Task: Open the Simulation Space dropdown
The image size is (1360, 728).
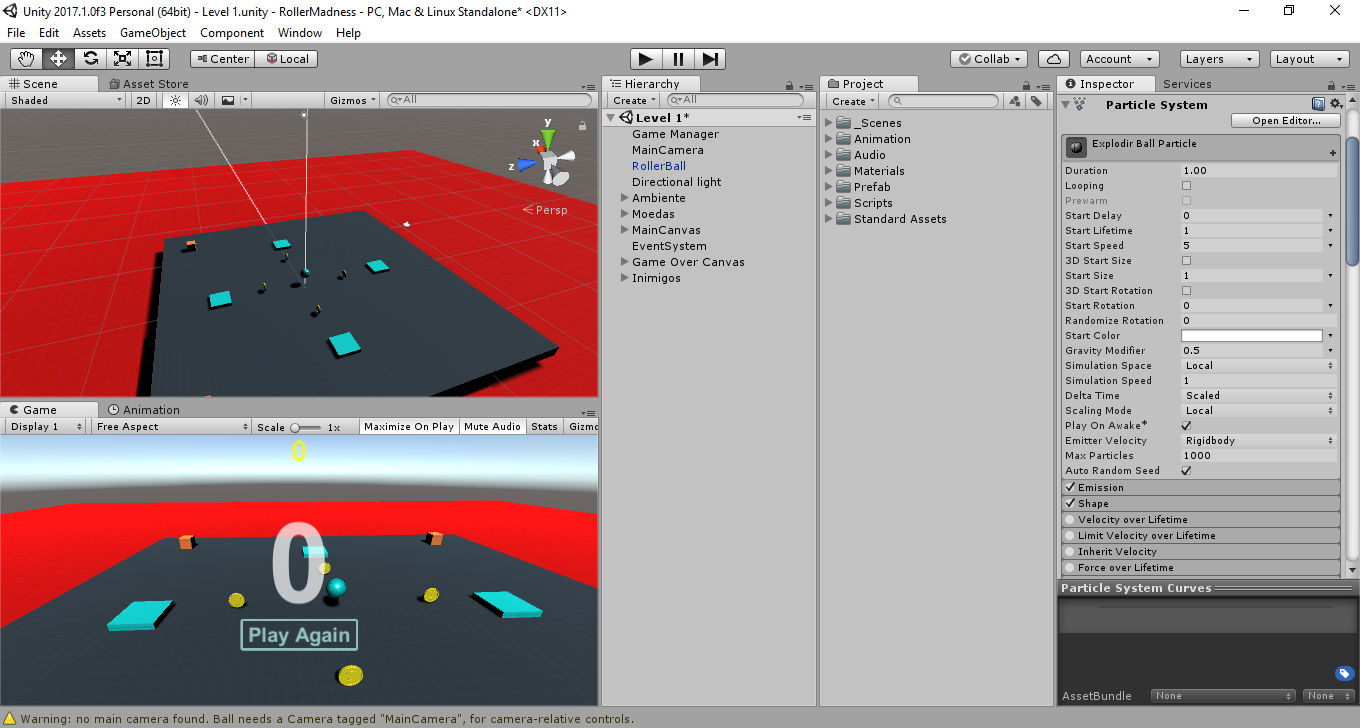Action: 1259,366
